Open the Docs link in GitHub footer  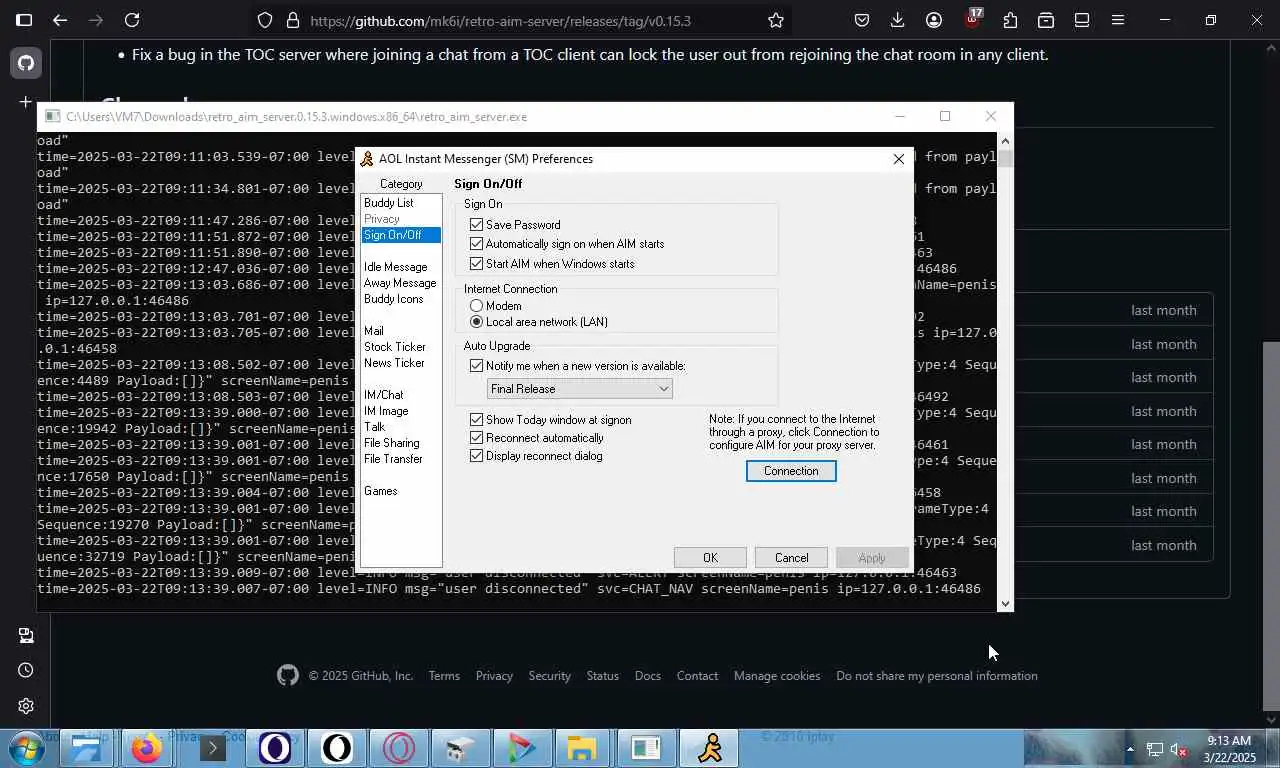(648, 676)
